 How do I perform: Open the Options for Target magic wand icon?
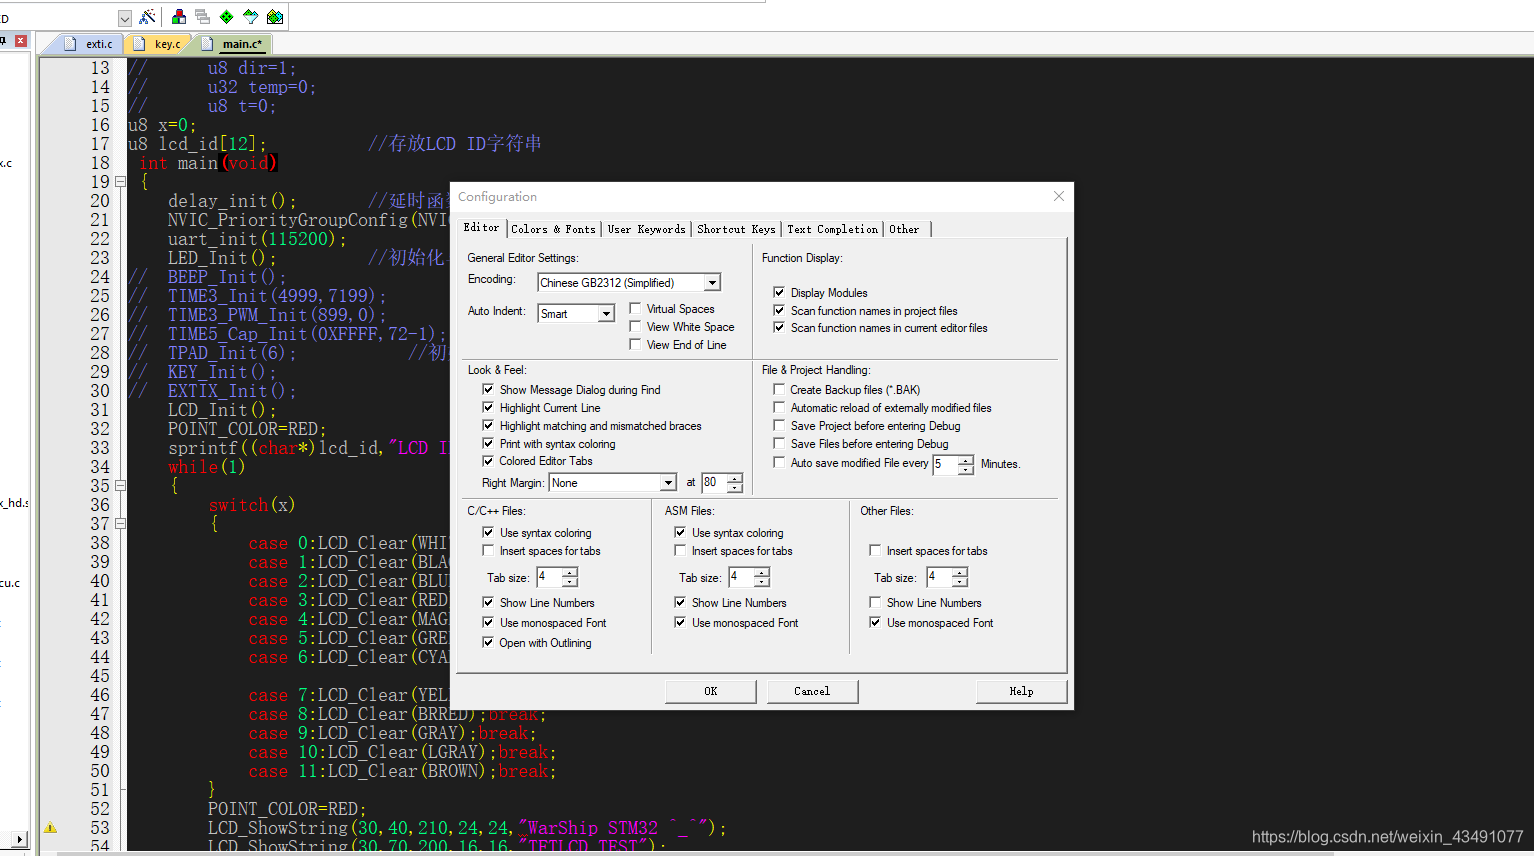pos(147,17)
